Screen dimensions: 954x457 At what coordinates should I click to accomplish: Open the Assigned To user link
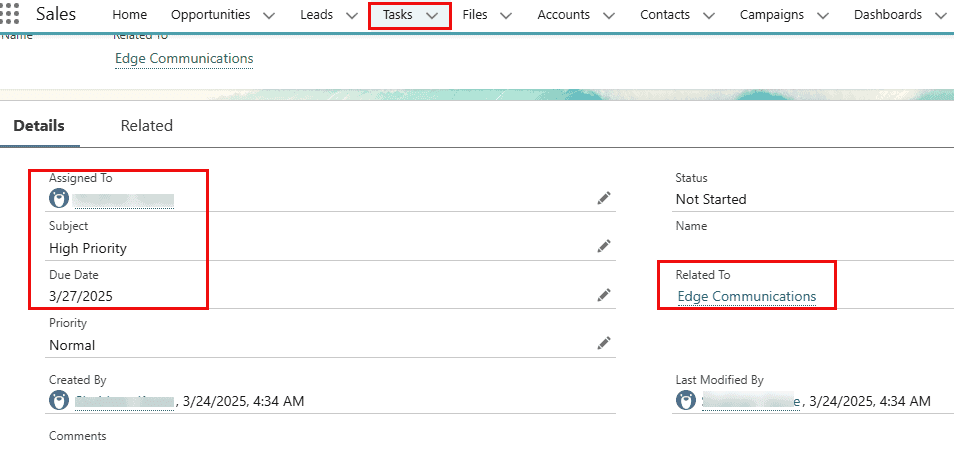[124, 199]
